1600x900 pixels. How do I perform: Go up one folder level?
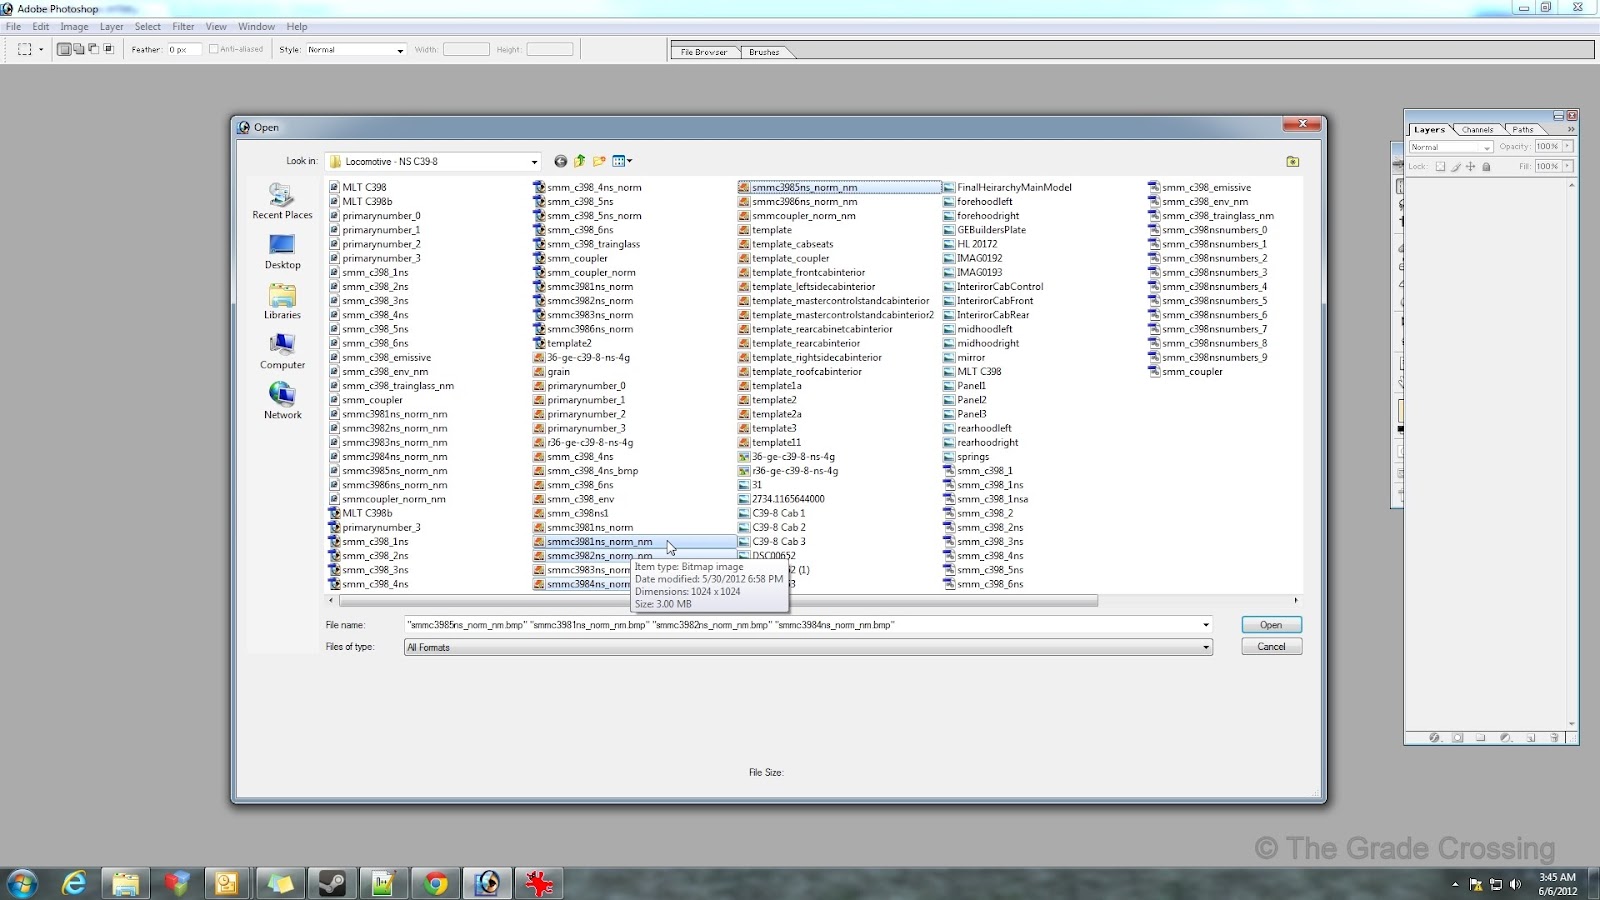(579, 161)
